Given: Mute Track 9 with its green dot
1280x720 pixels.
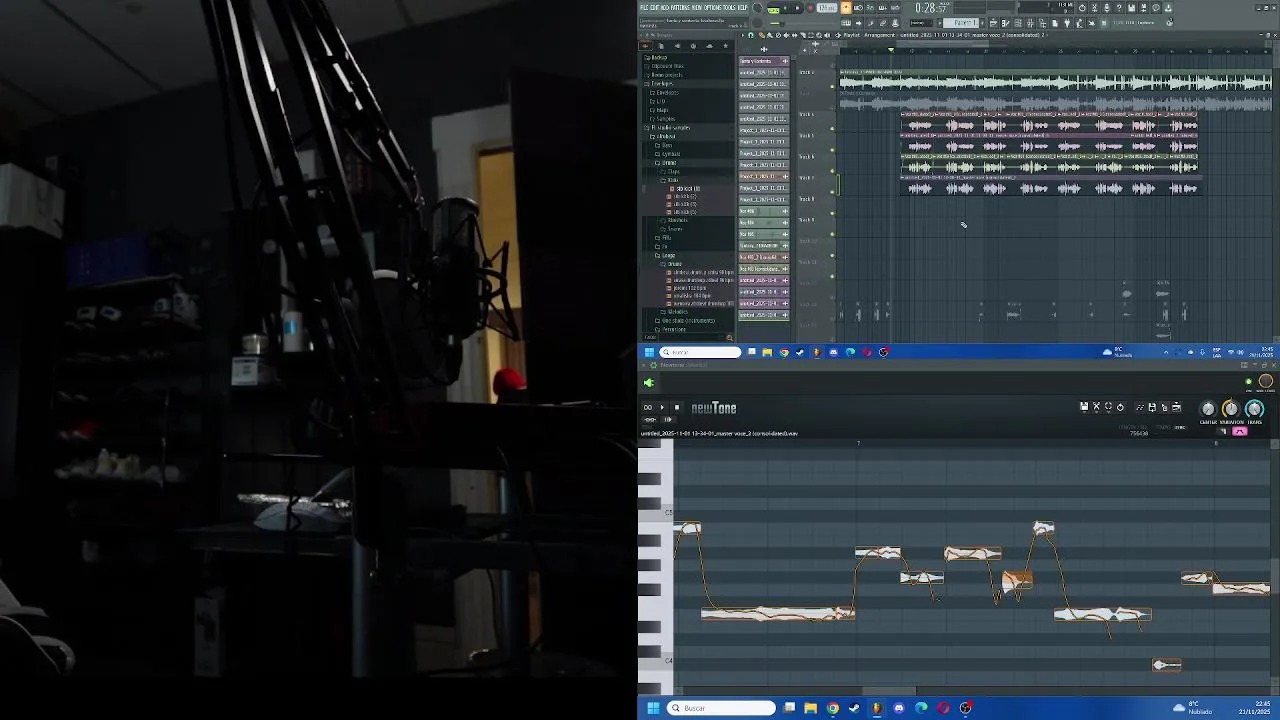Looking at the screenshot, I should (x=832, y=234).
